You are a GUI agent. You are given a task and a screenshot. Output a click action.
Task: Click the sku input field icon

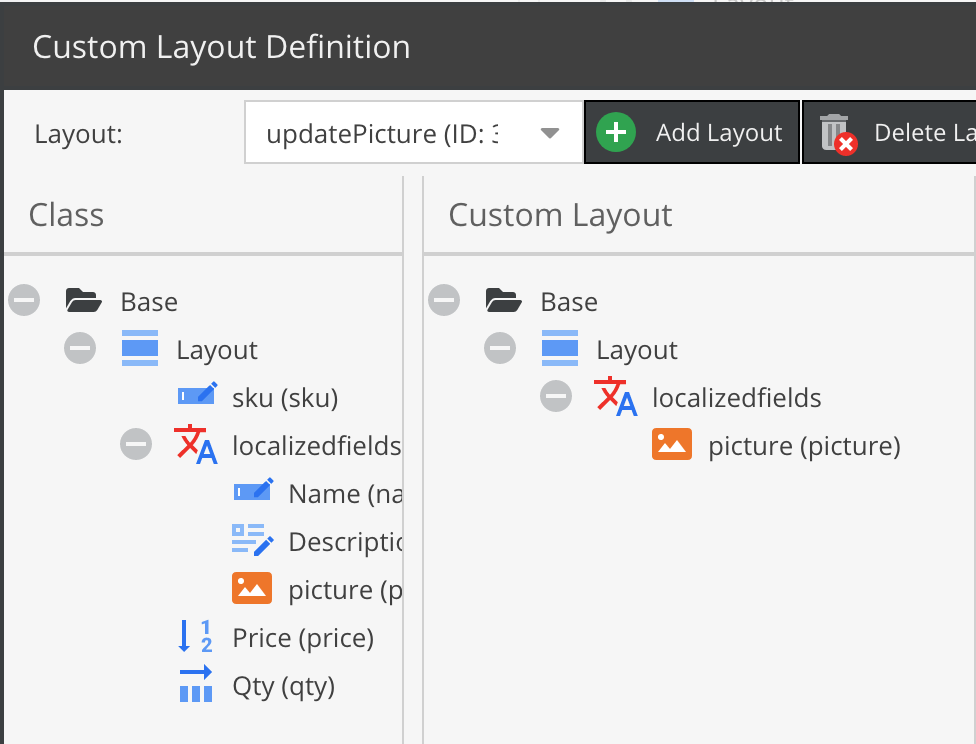point(196,397)
